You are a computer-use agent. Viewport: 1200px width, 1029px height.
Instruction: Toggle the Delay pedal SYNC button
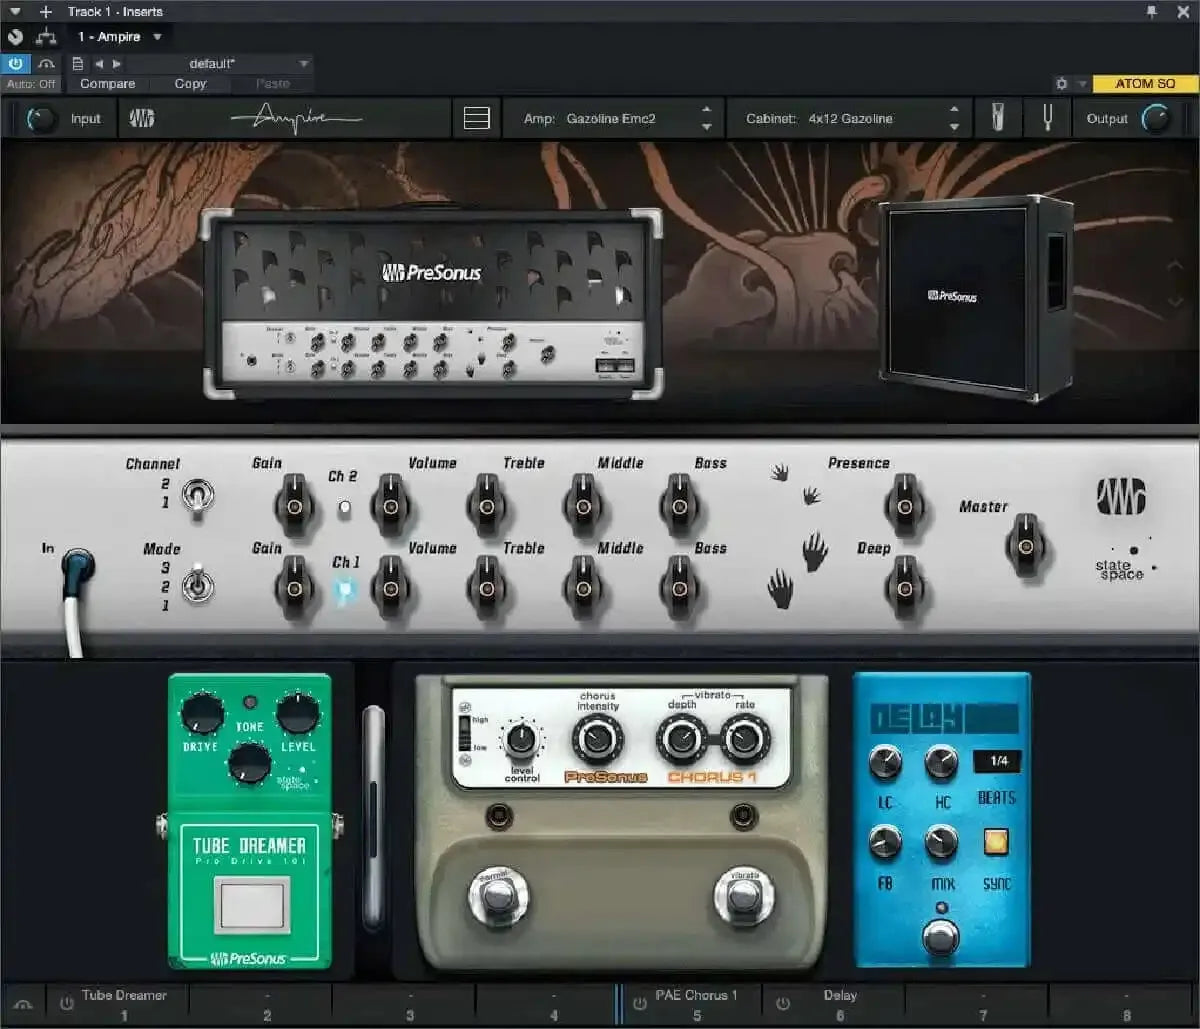pos(995,842)
